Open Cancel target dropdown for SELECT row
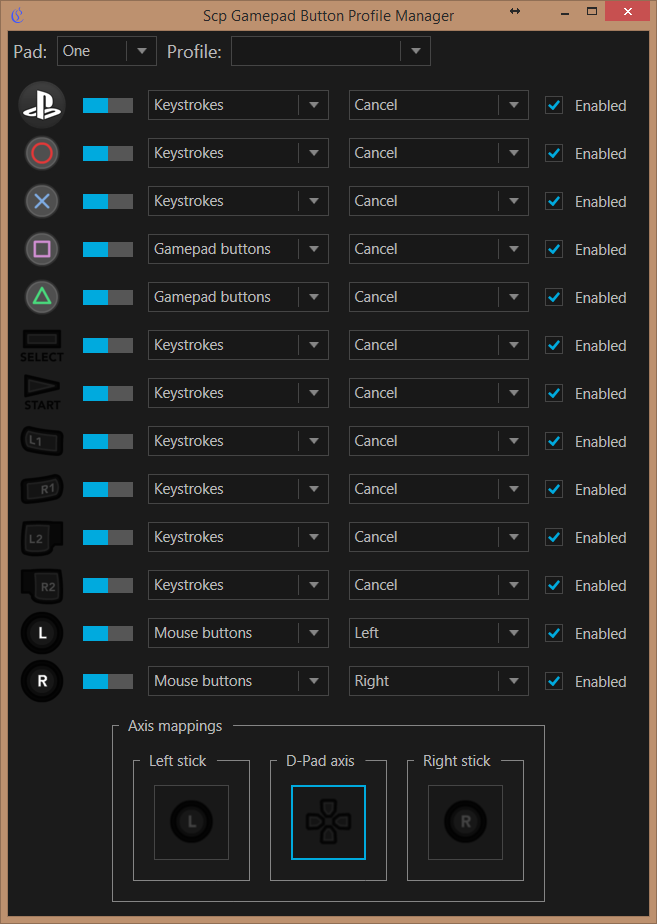Screen dimensions: 657x924 click(438, 345)
